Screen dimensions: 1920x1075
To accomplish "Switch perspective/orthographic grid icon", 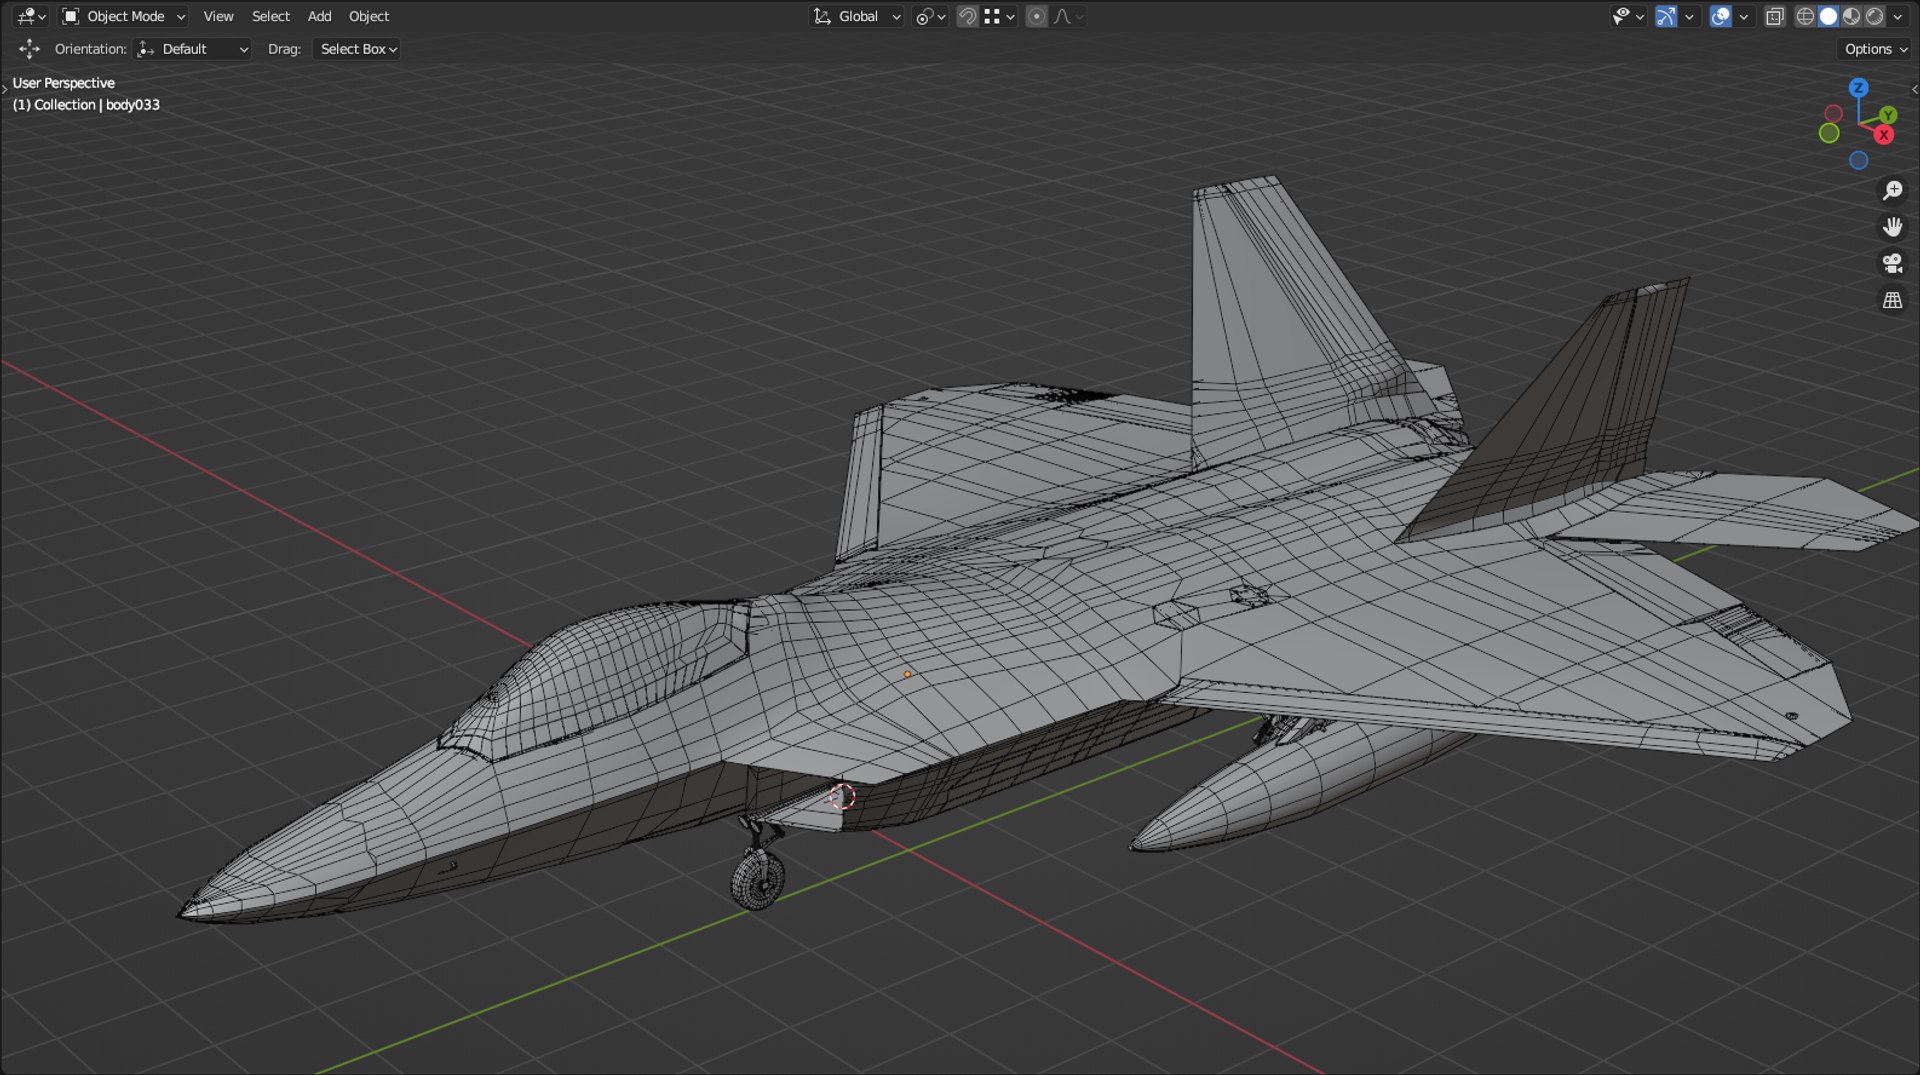I will click(x=1892, y=300).
